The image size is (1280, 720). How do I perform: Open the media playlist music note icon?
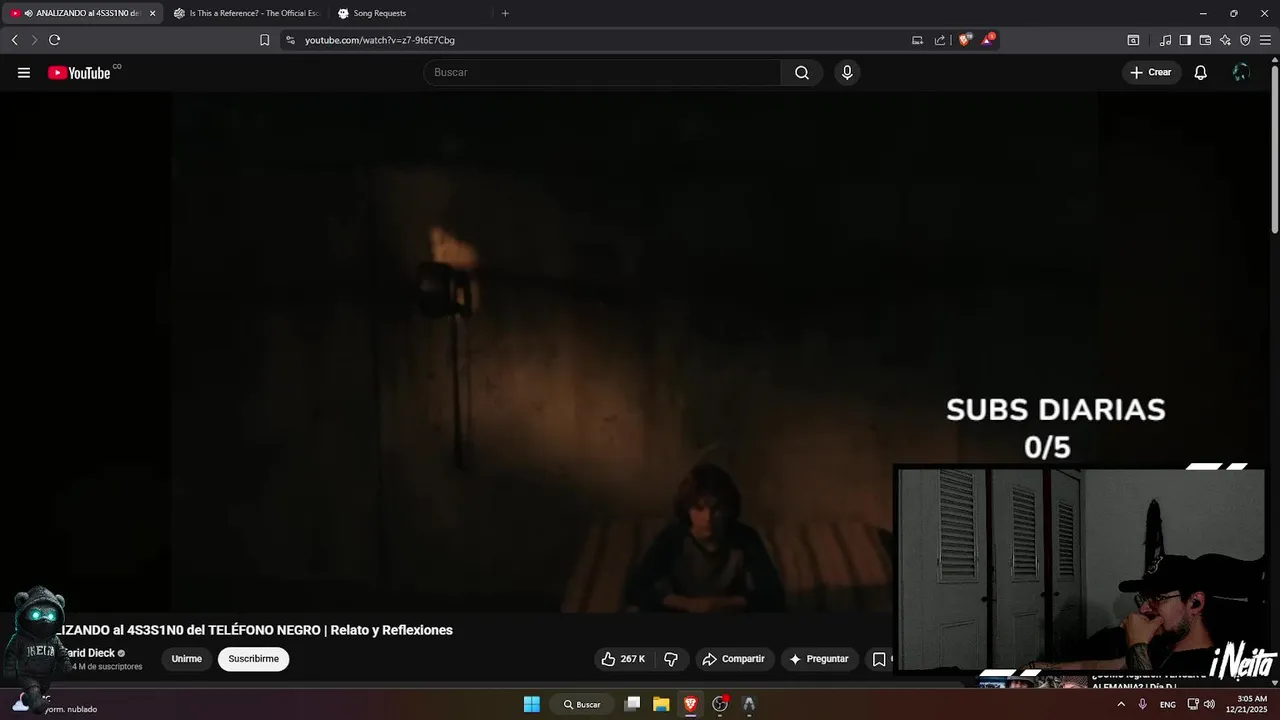1165,40
